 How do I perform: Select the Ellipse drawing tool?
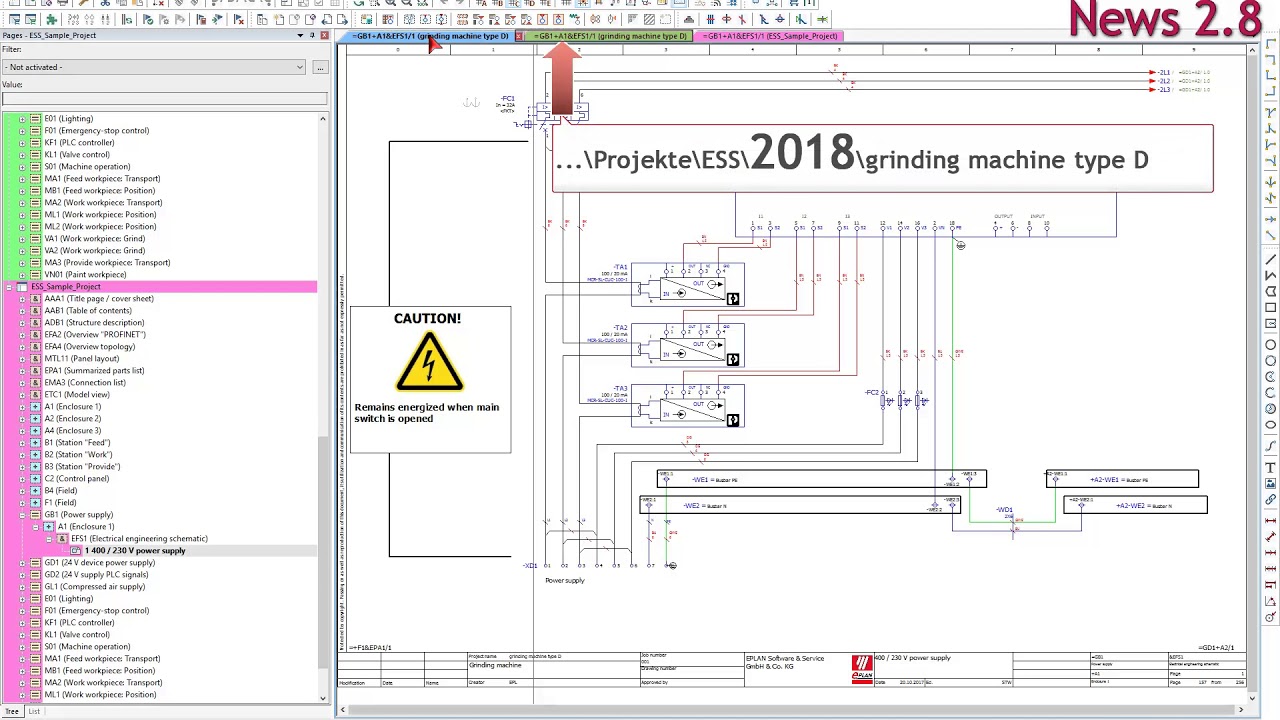[1271, 425]
